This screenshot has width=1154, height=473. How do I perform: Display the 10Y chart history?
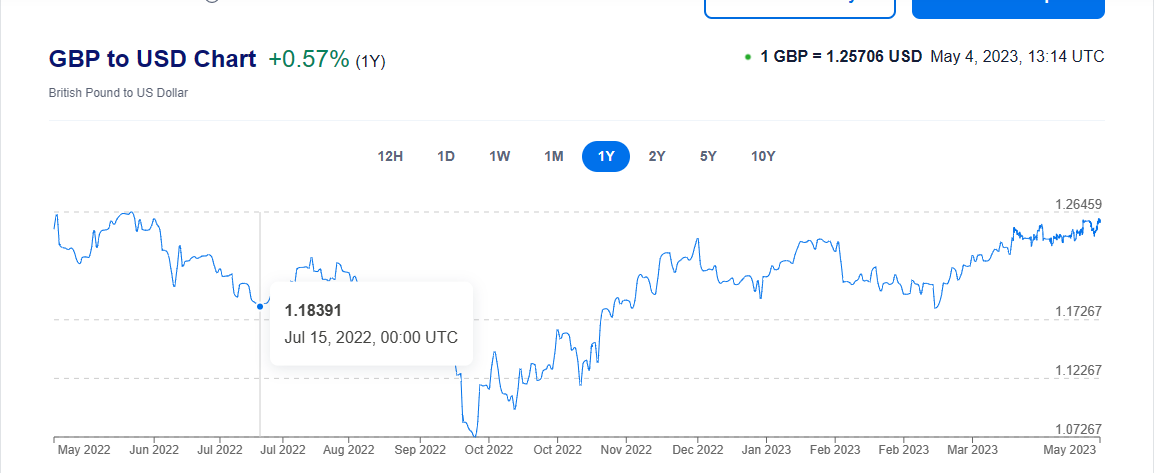click(x=763, y=156)
